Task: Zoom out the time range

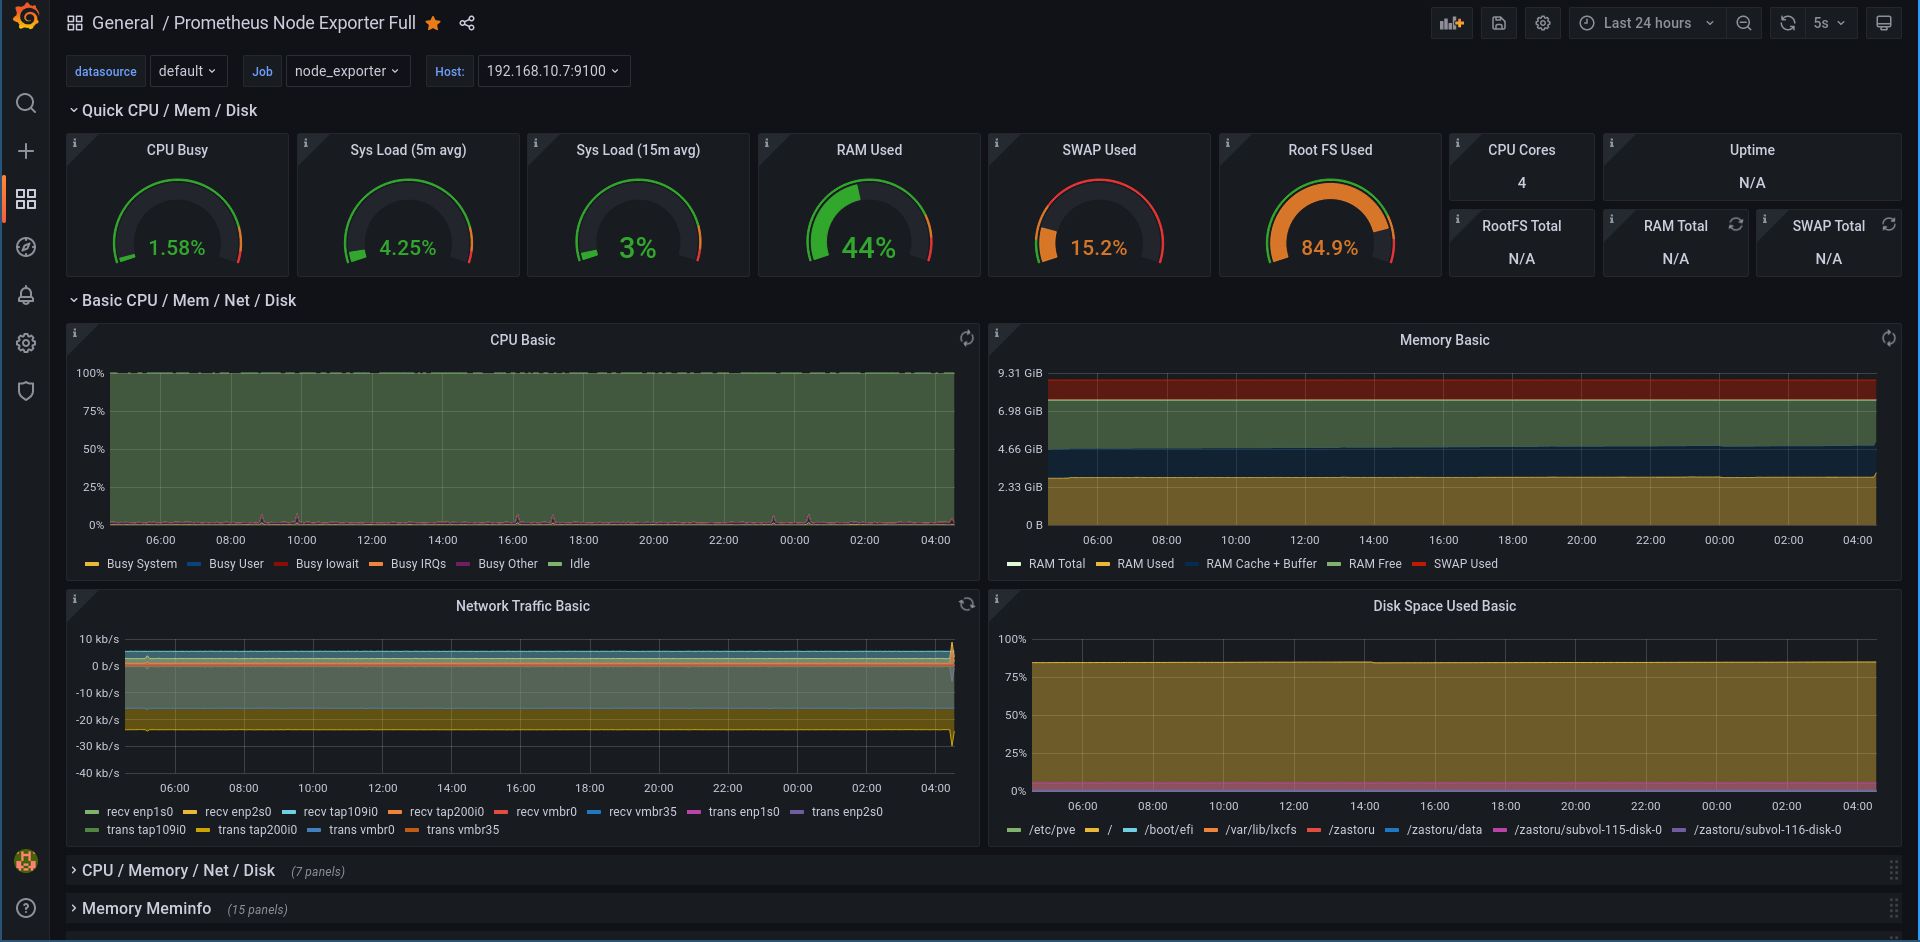Action: pos(1743,23)
